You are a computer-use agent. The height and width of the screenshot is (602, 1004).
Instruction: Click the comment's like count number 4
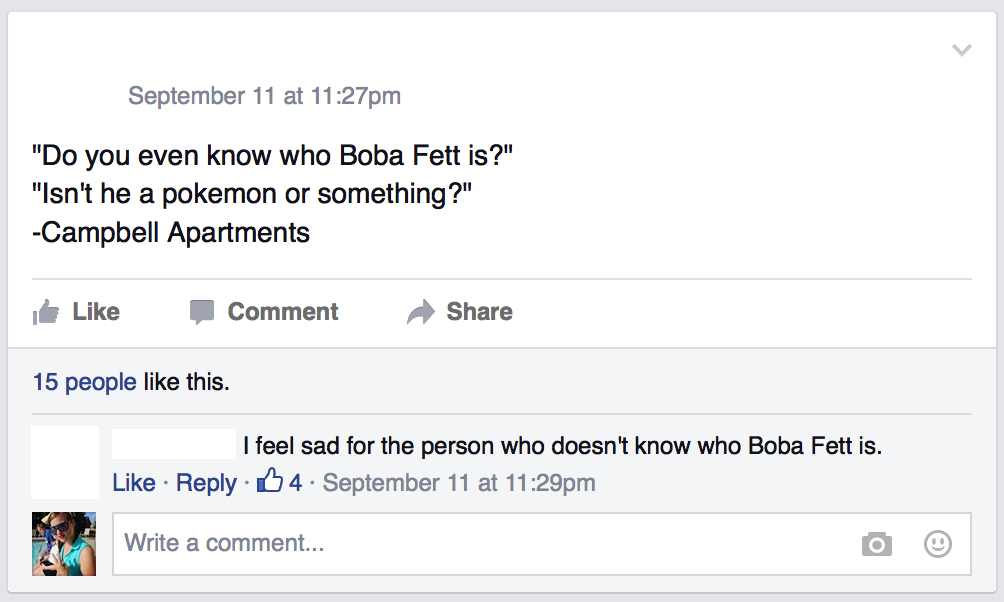[x=295, y=483]
